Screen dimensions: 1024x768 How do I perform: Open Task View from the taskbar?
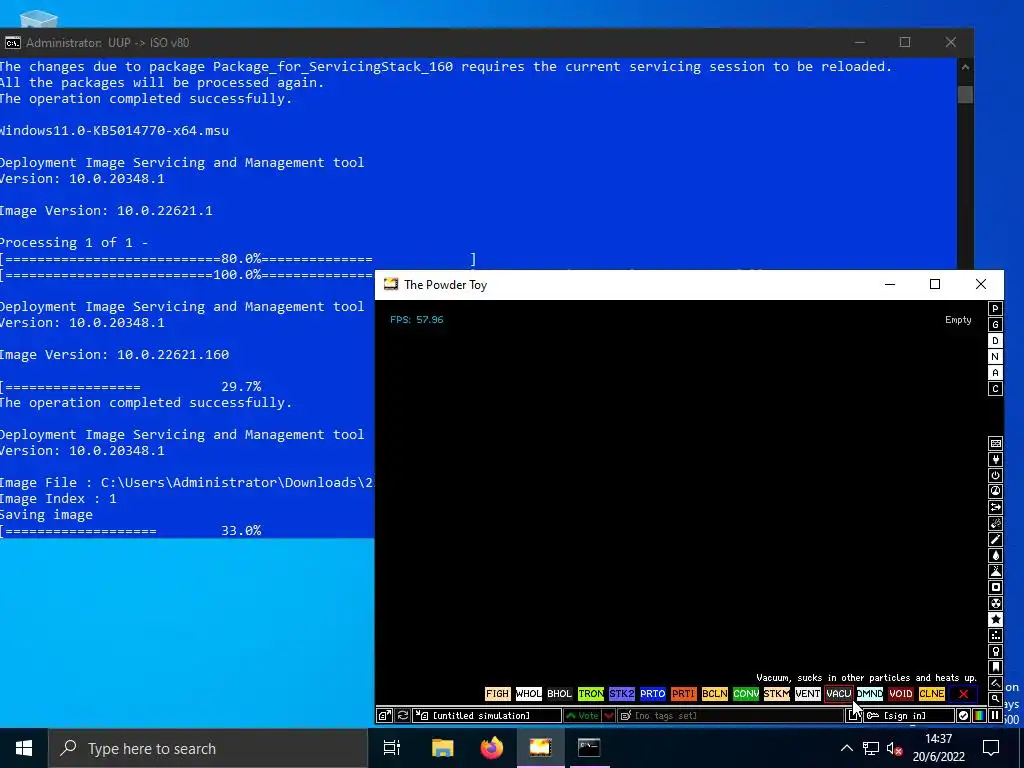point(392,748)
